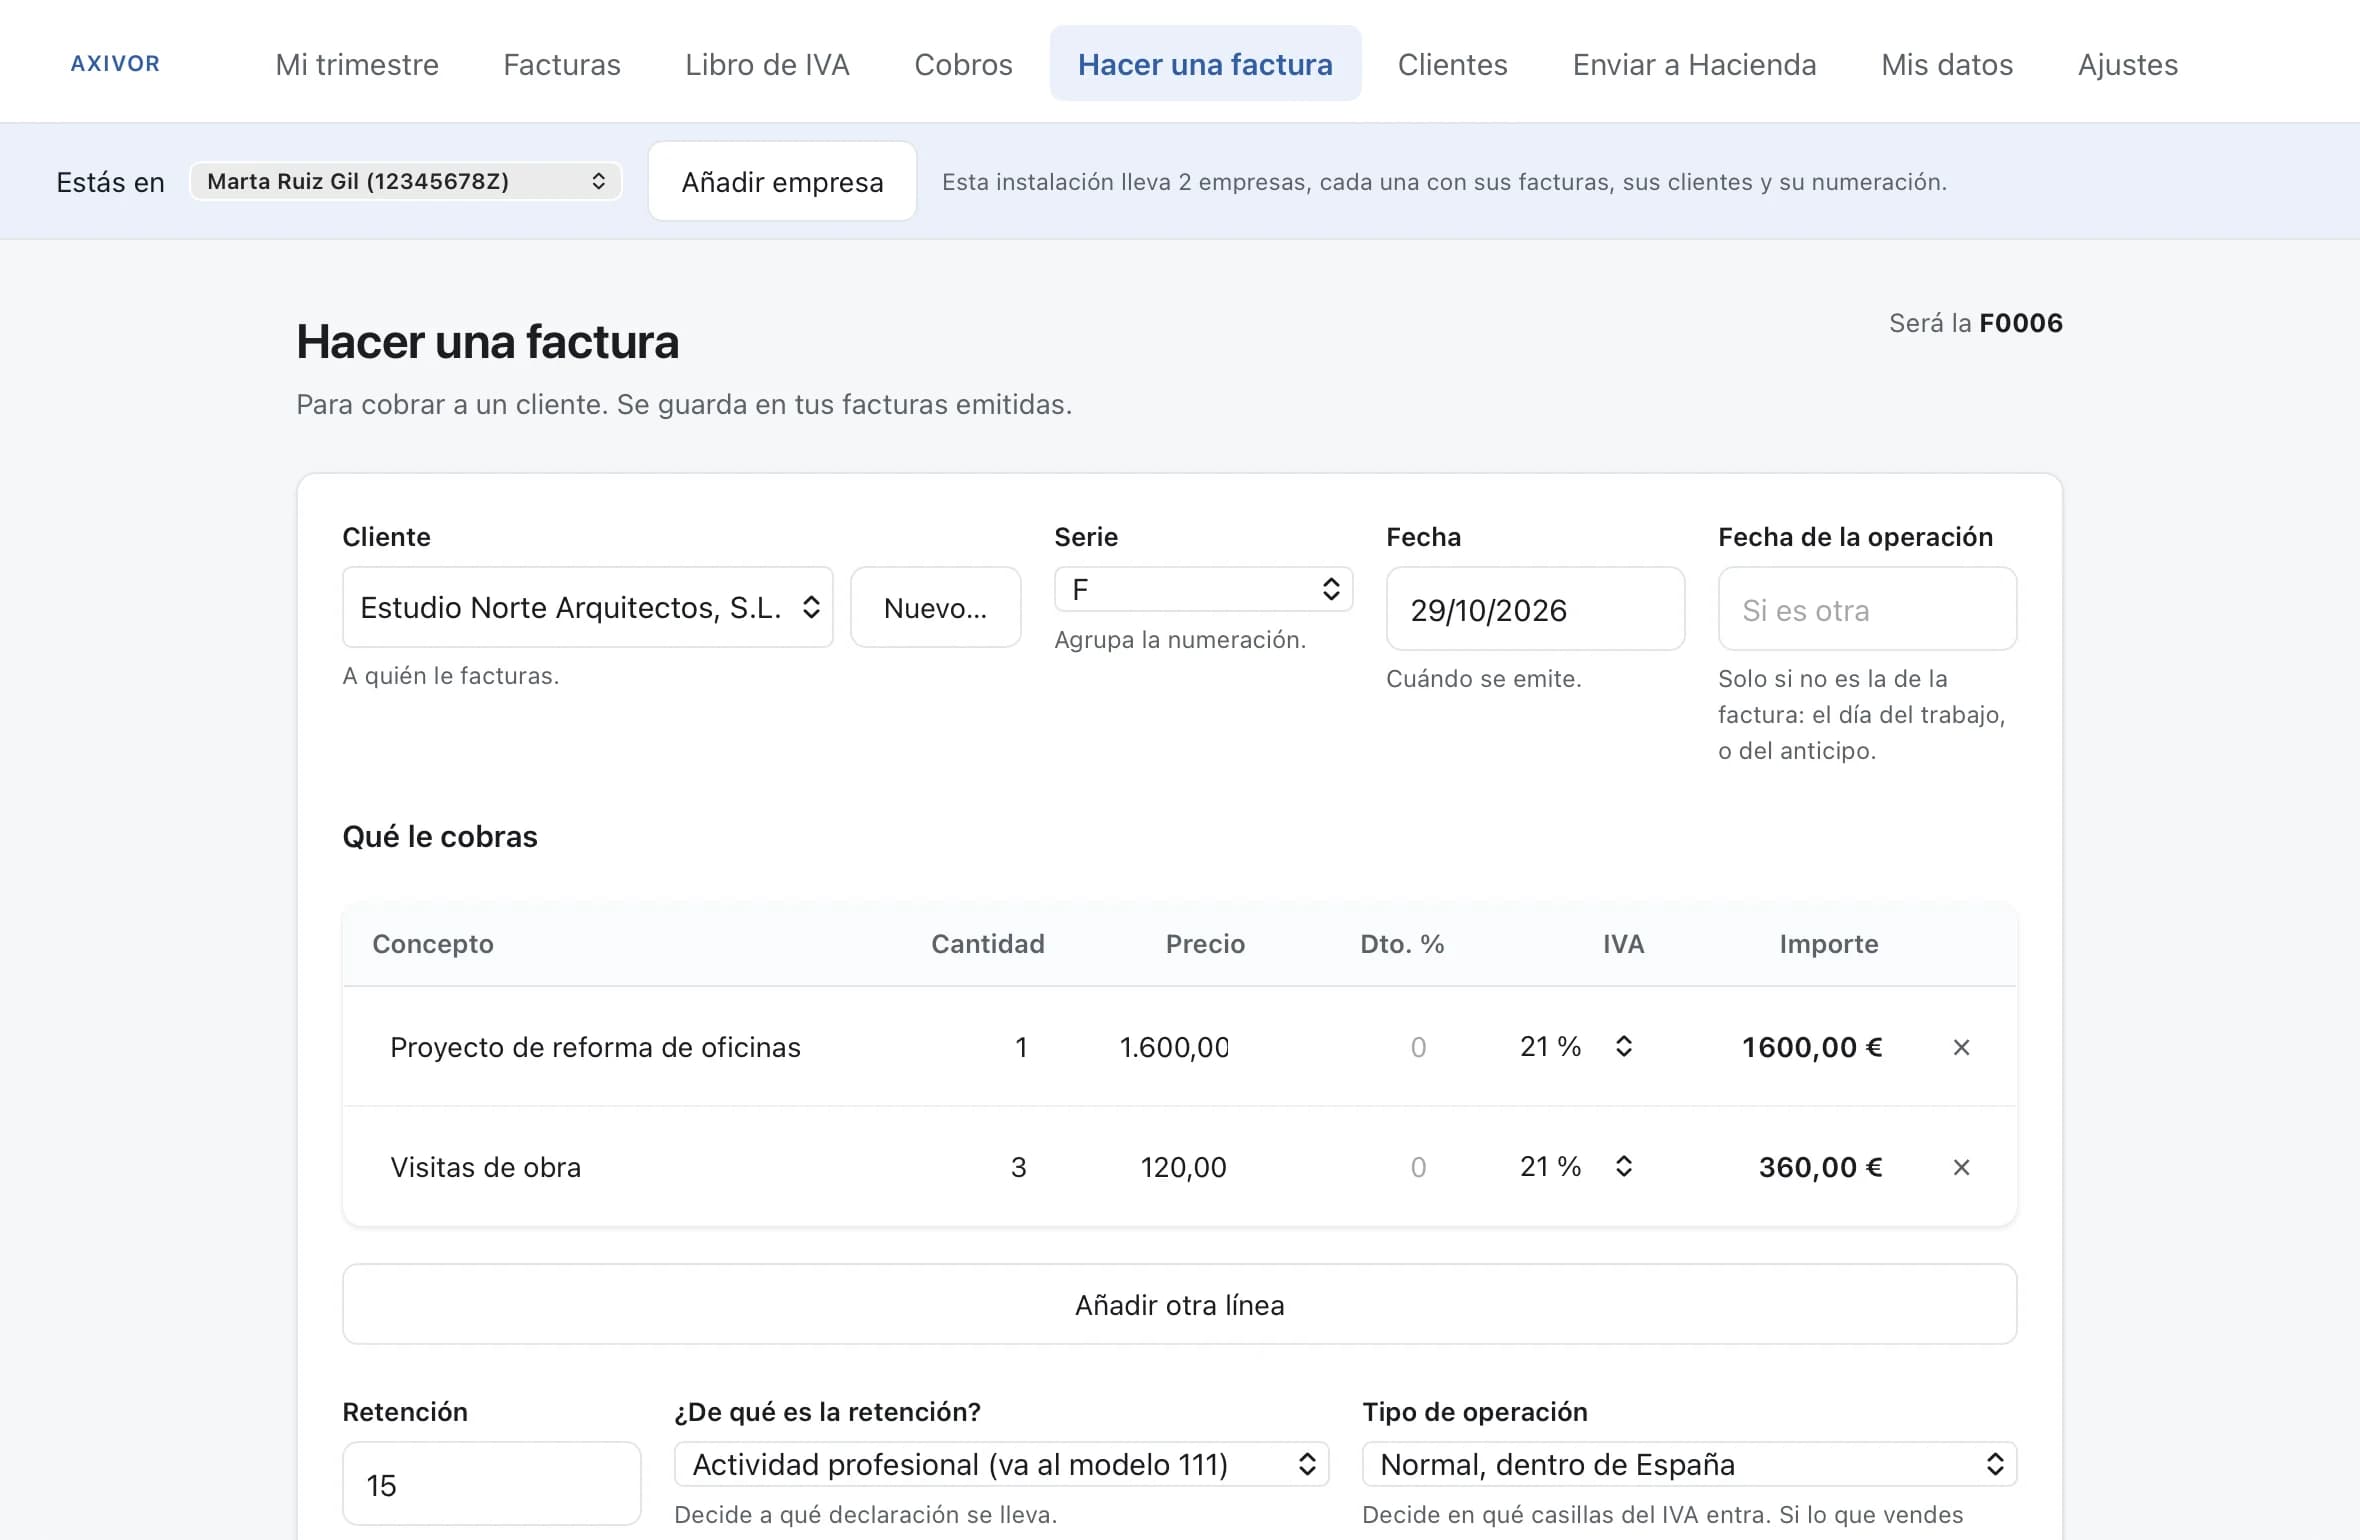Open the Serie dropdown

pos(1204,590)
